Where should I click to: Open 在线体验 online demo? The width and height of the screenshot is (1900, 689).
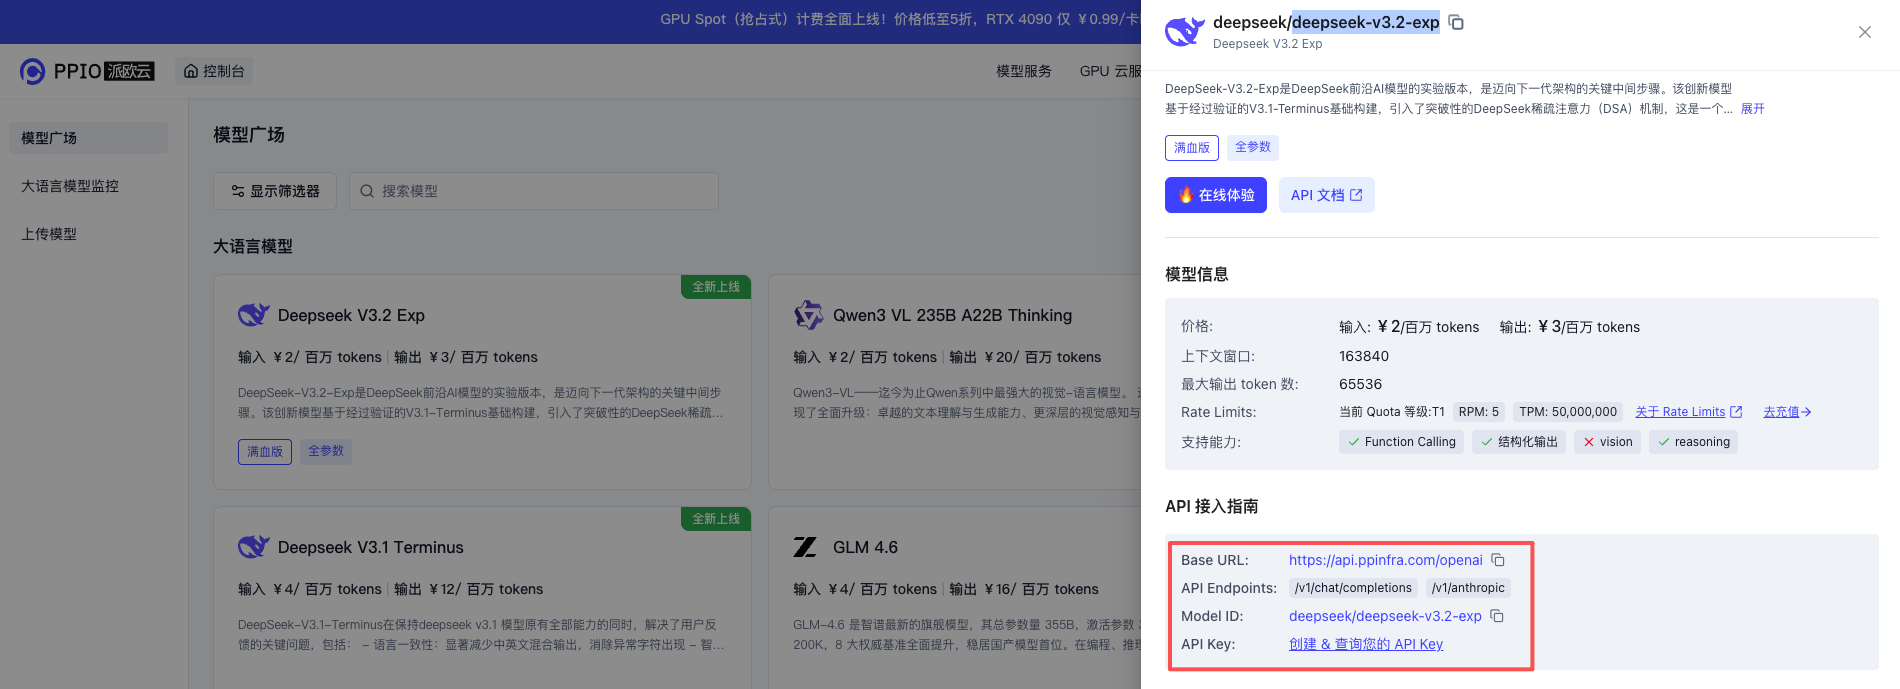(x=1216, y=195)
